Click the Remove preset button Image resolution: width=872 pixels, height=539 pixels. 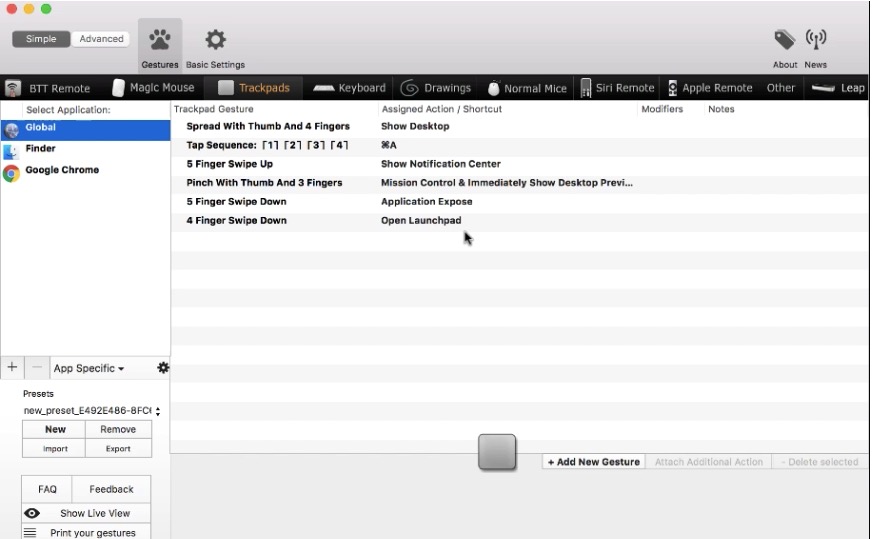click(118, 429)
